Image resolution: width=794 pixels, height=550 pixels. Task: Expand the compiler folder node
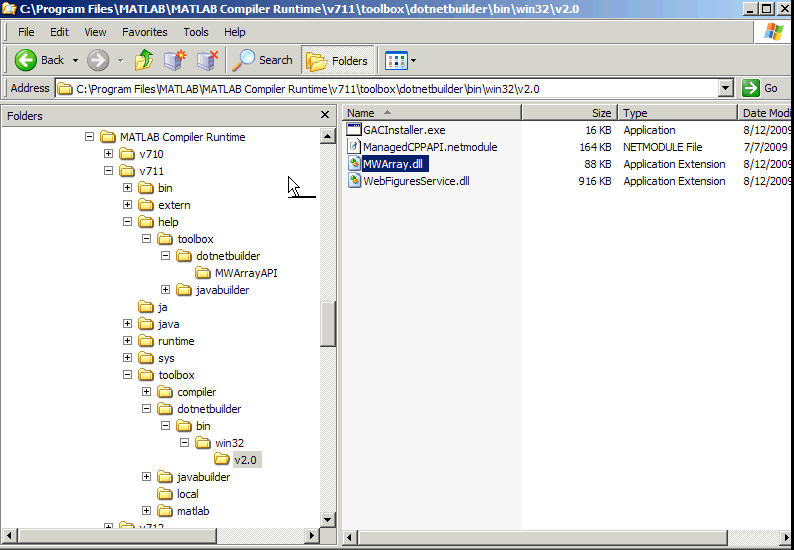pos(146,391)
